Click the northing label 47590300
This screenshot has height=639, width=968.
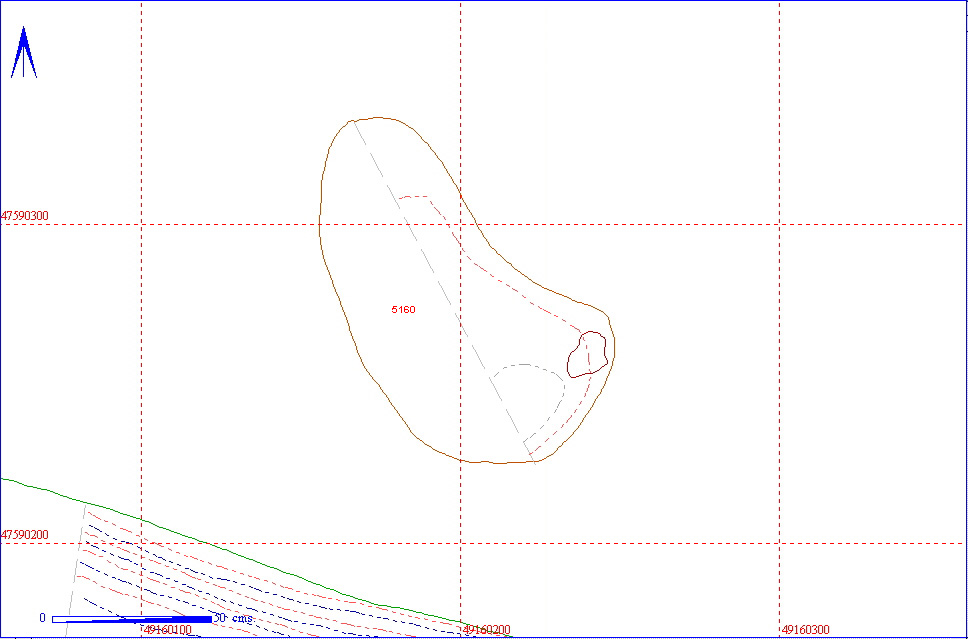tap(25, 216)
